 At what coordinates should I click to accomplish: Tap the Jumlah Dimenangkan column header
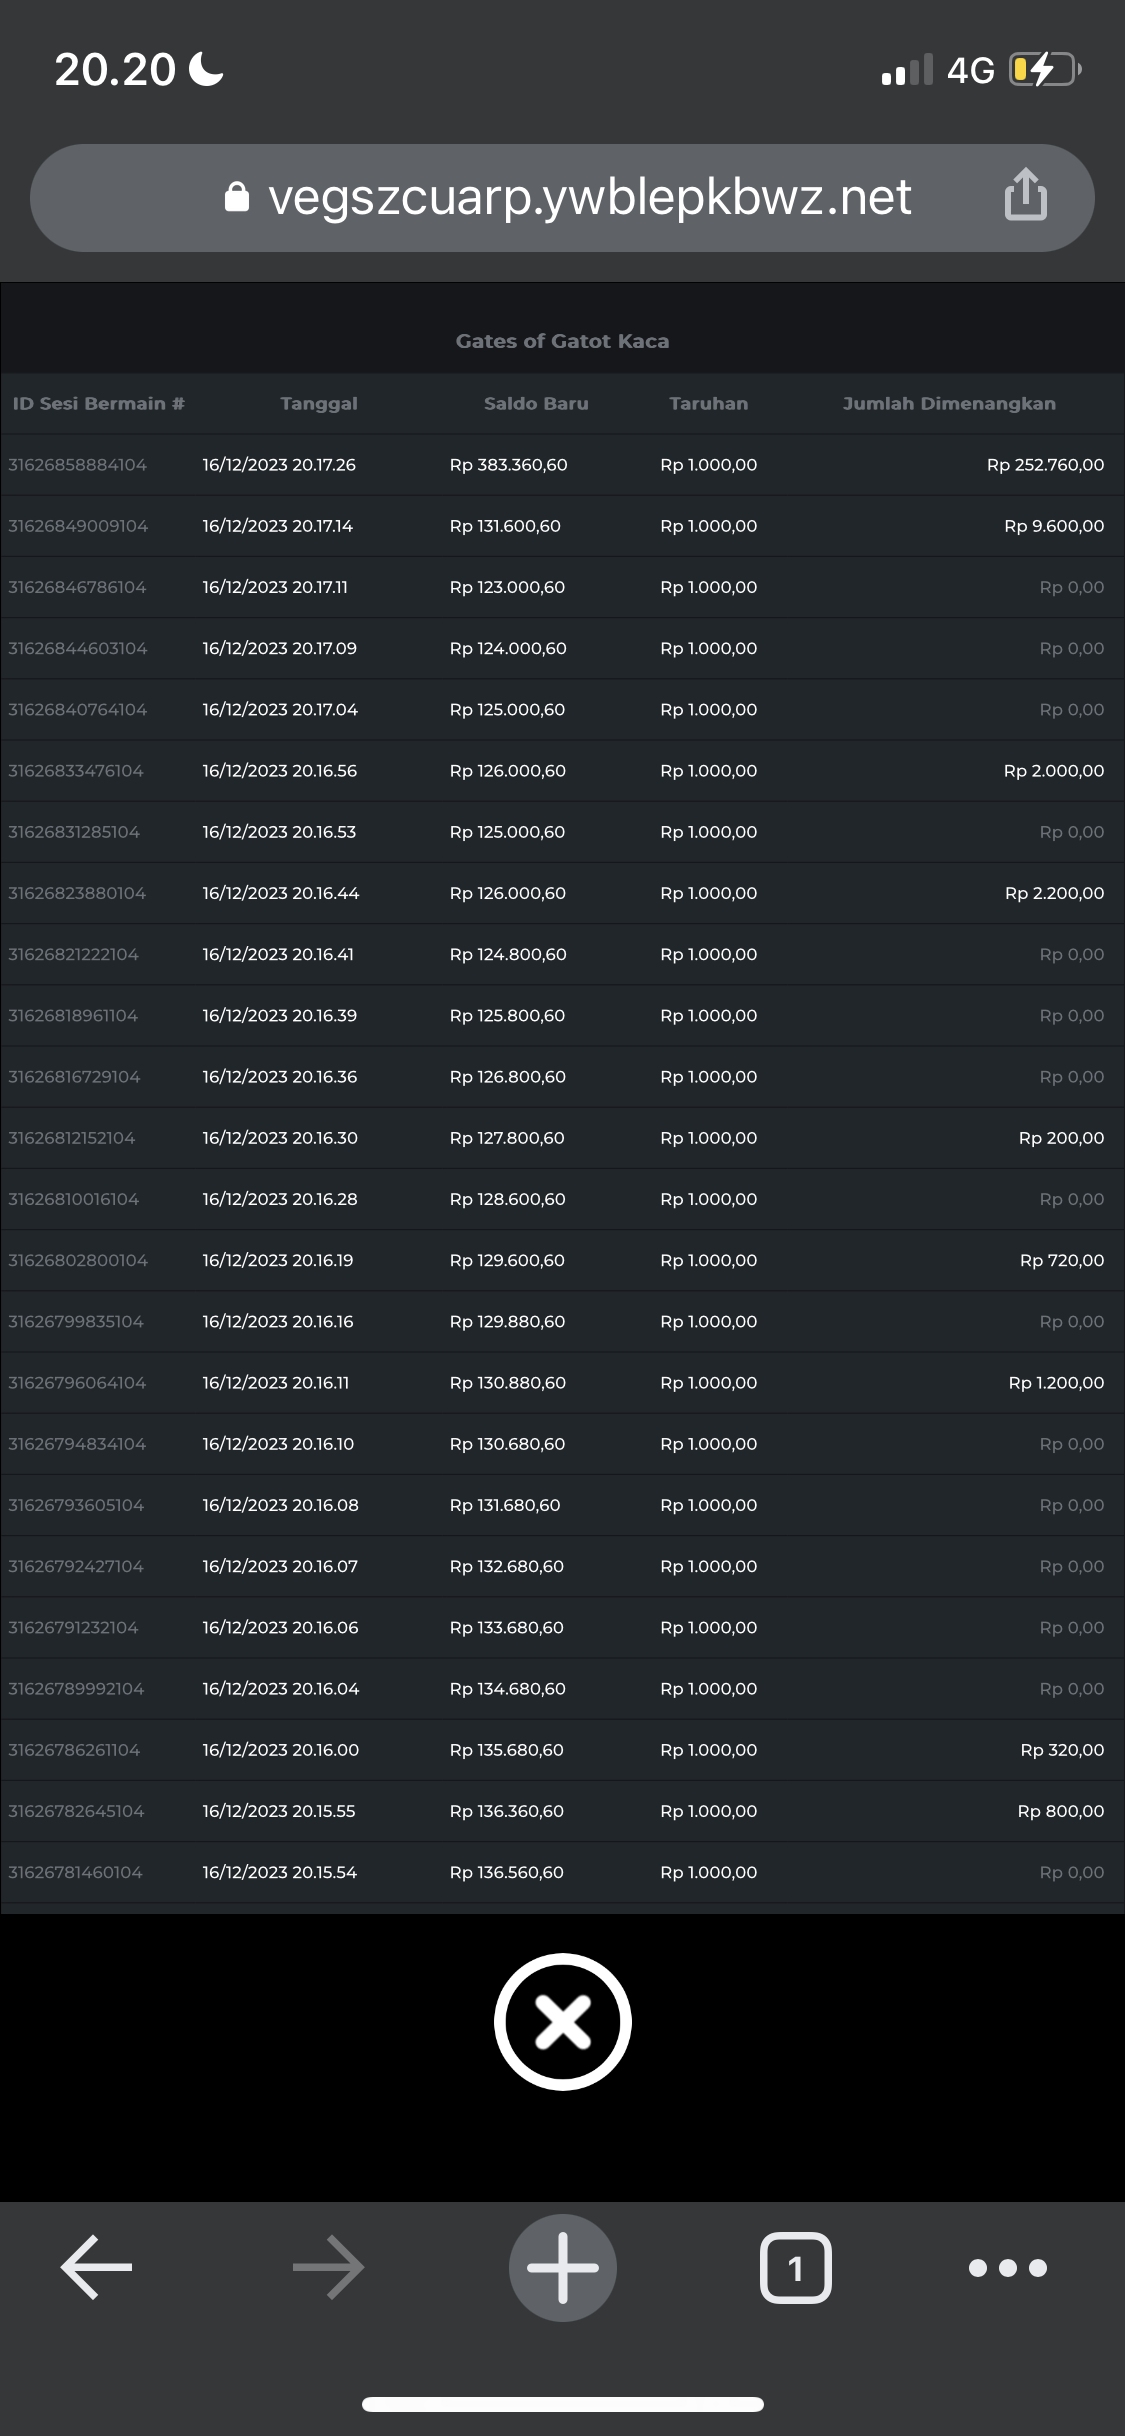coord(948,404)
